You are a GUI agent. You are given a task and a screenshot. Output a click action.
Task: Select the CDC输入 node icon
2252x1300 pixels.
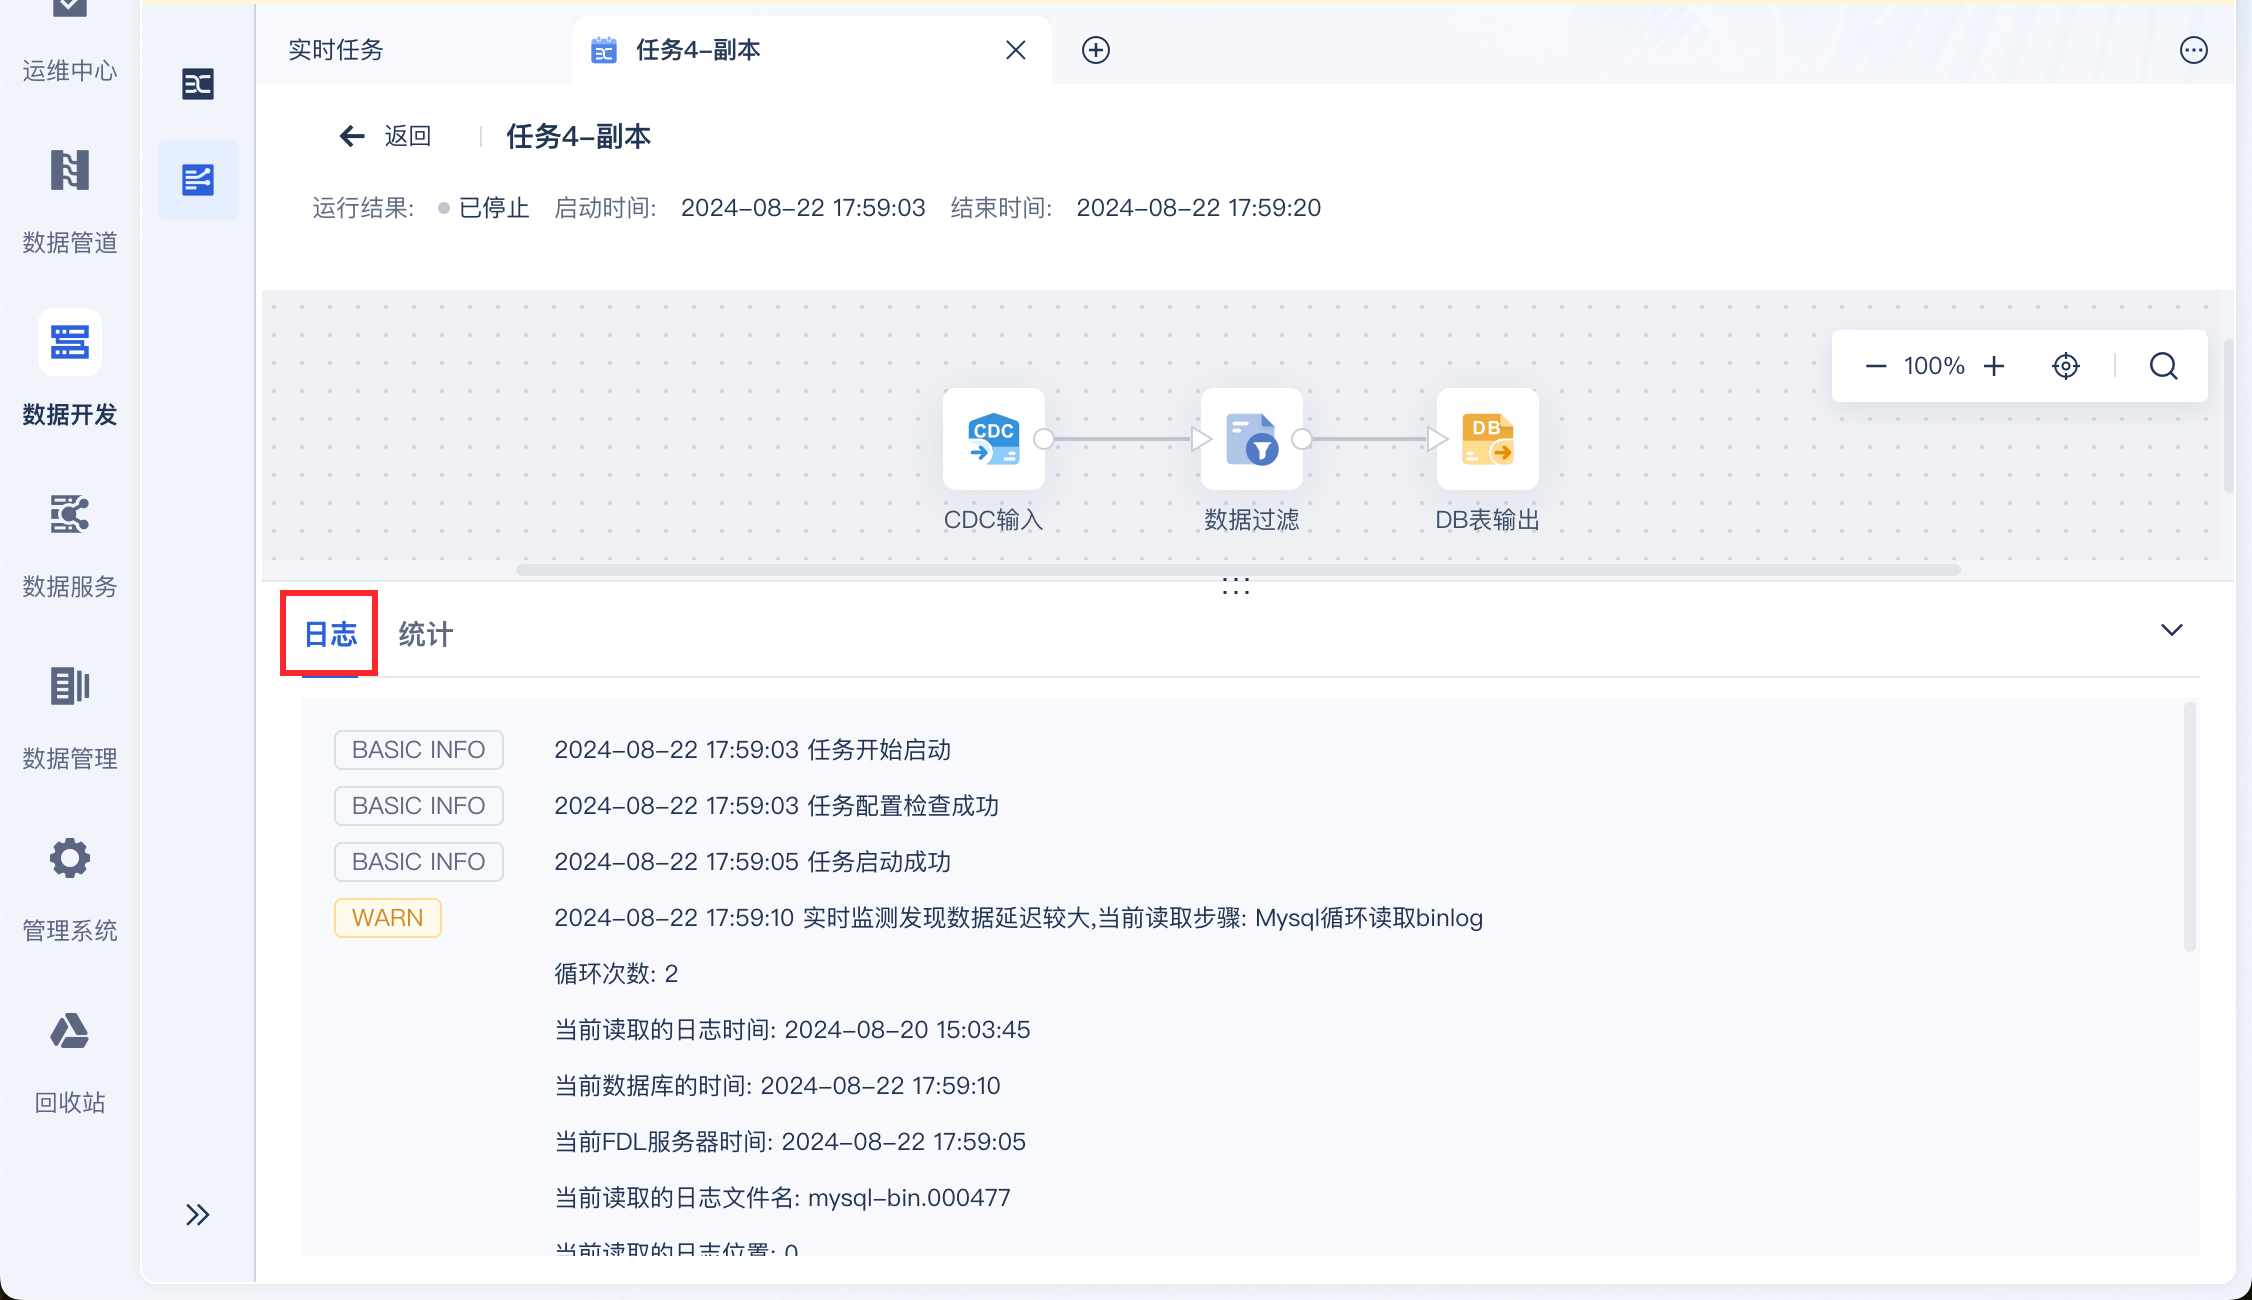pyautogui.click(x=993, y=439)
